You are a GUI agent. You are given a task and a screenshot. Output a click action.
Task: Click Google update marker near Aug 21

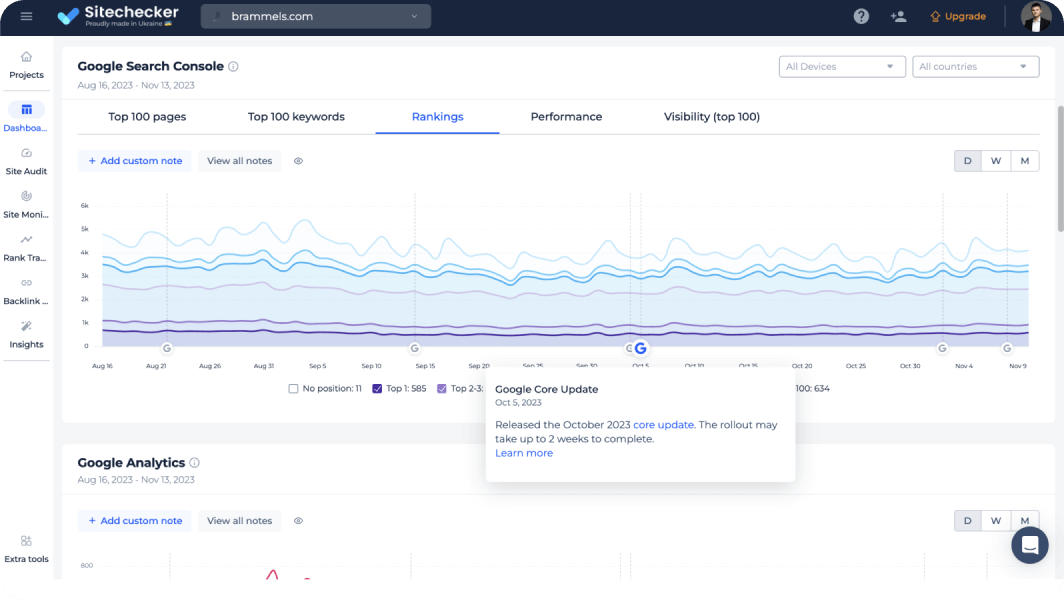tap(167, 348)
